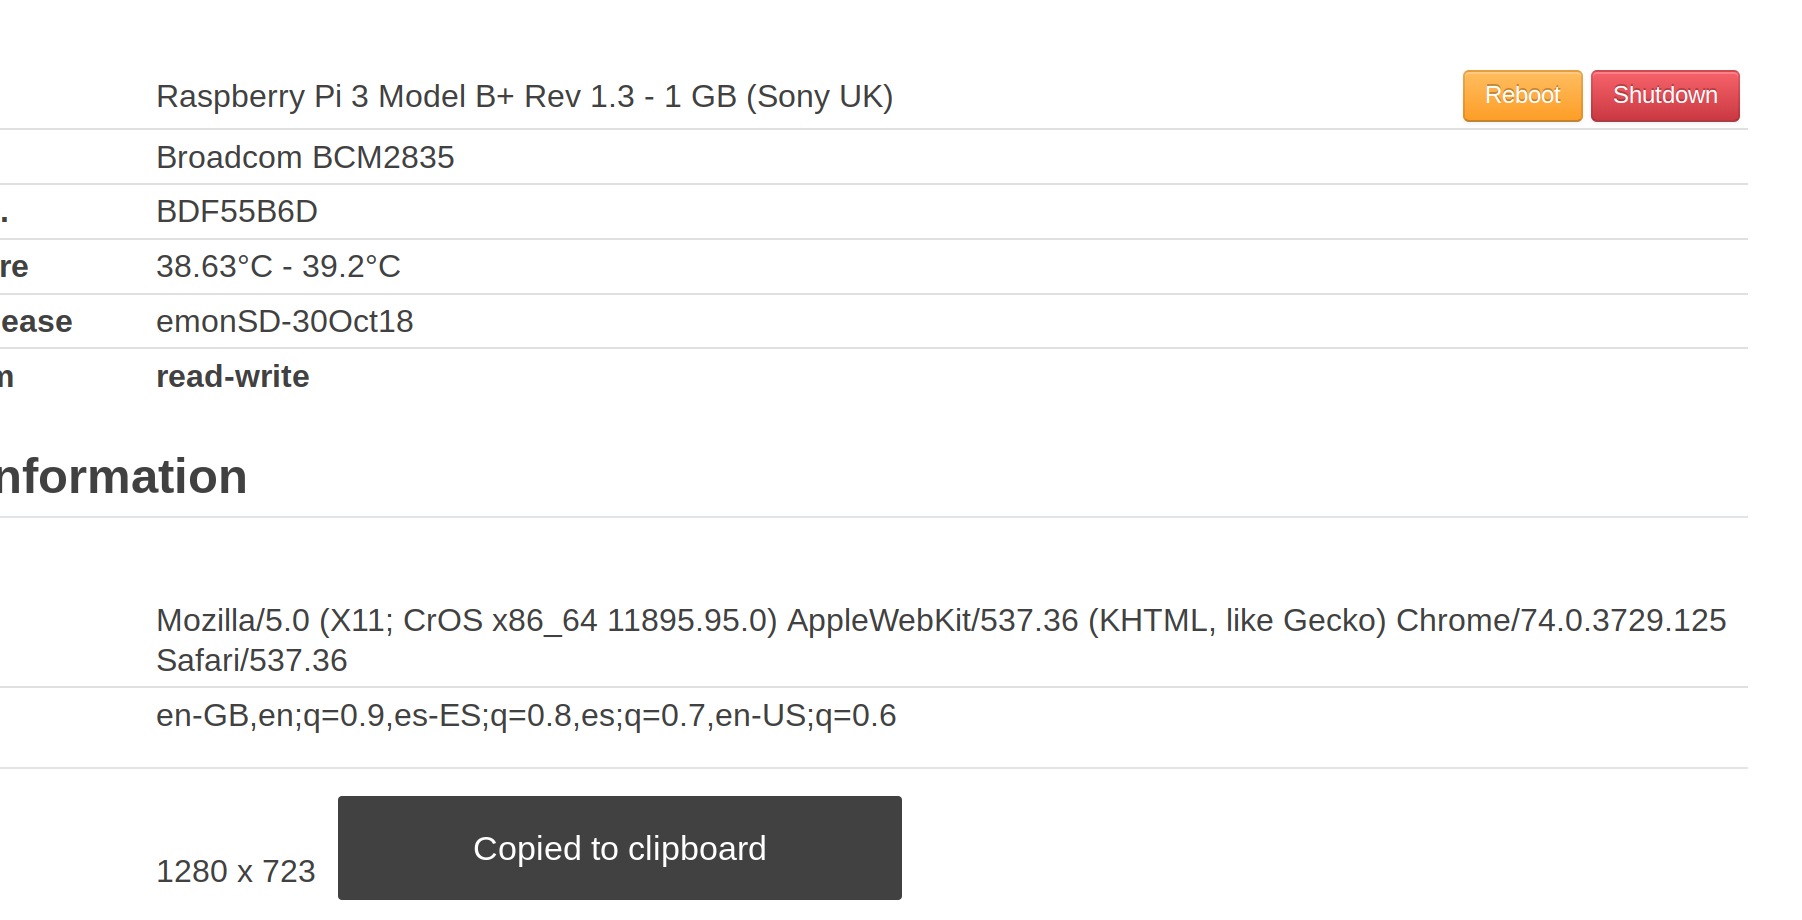Click the Shutdown button
The width and height of the screenshot is (1802, 920).
1663,95
